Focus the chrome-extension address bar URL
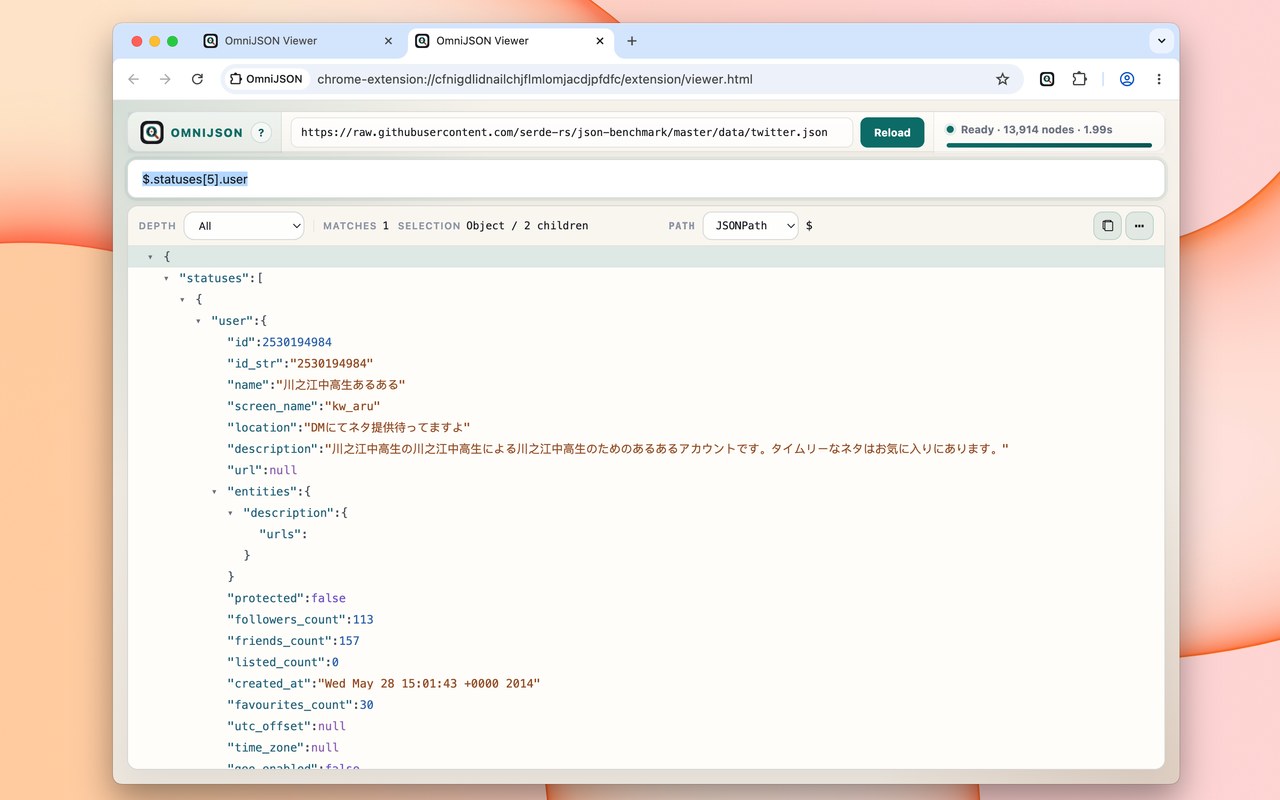The image size is (1280, 800). (x=534, y=79)
